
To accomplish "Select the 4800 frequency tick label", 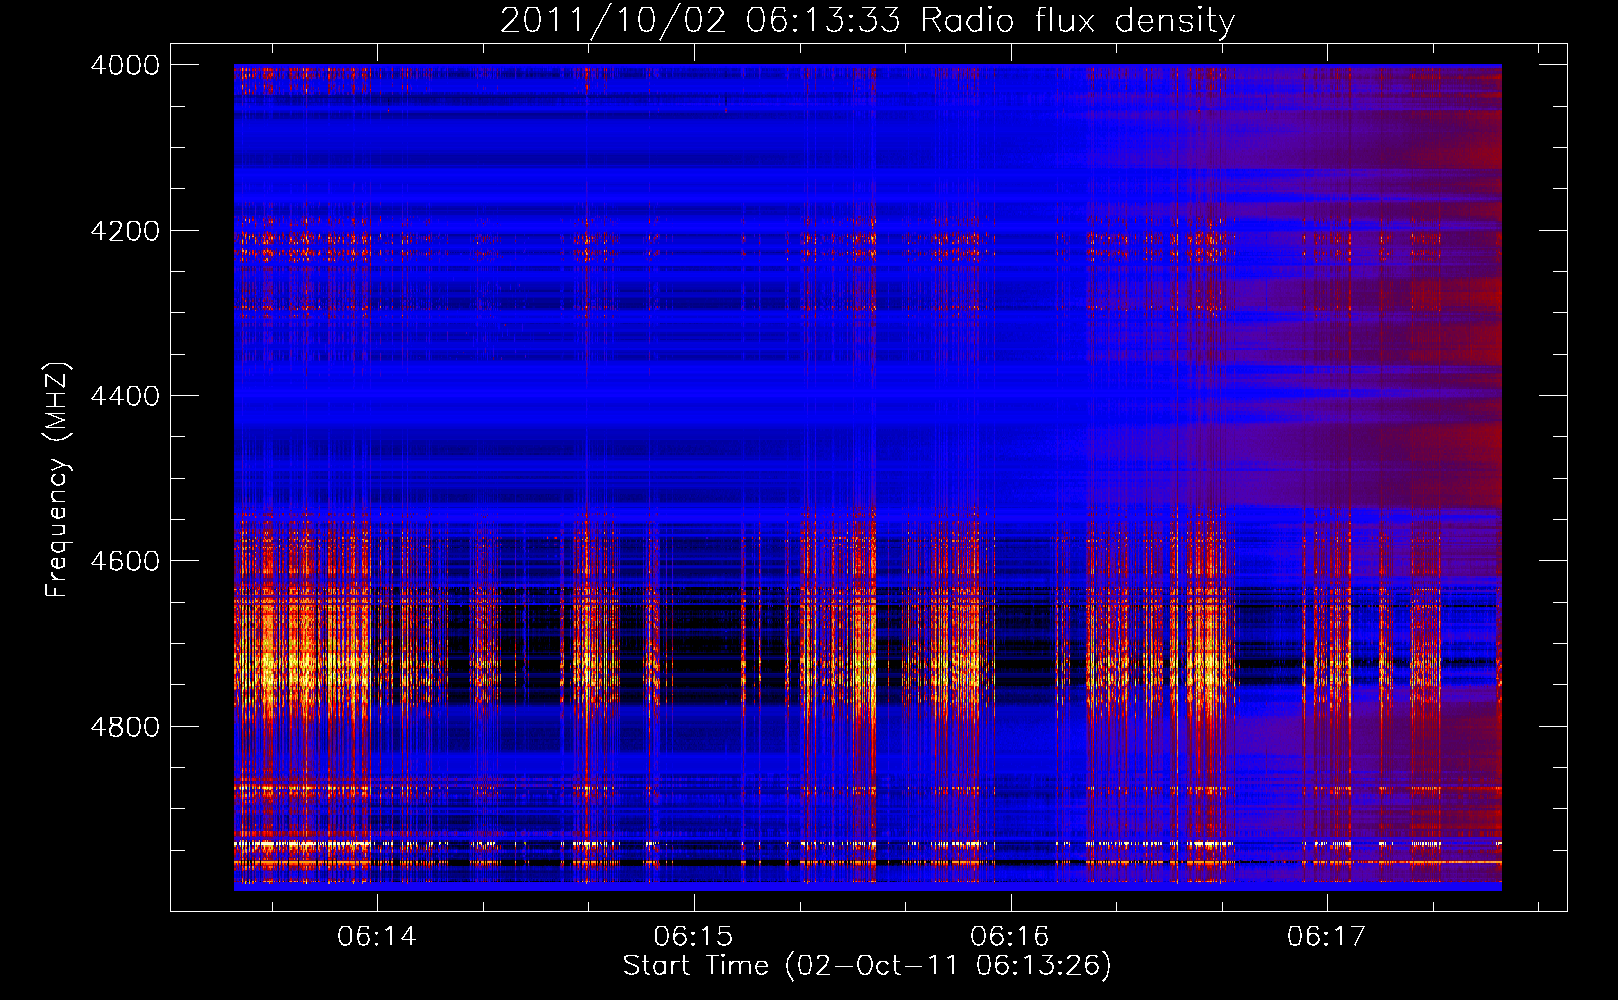I will tap(125, 727).
